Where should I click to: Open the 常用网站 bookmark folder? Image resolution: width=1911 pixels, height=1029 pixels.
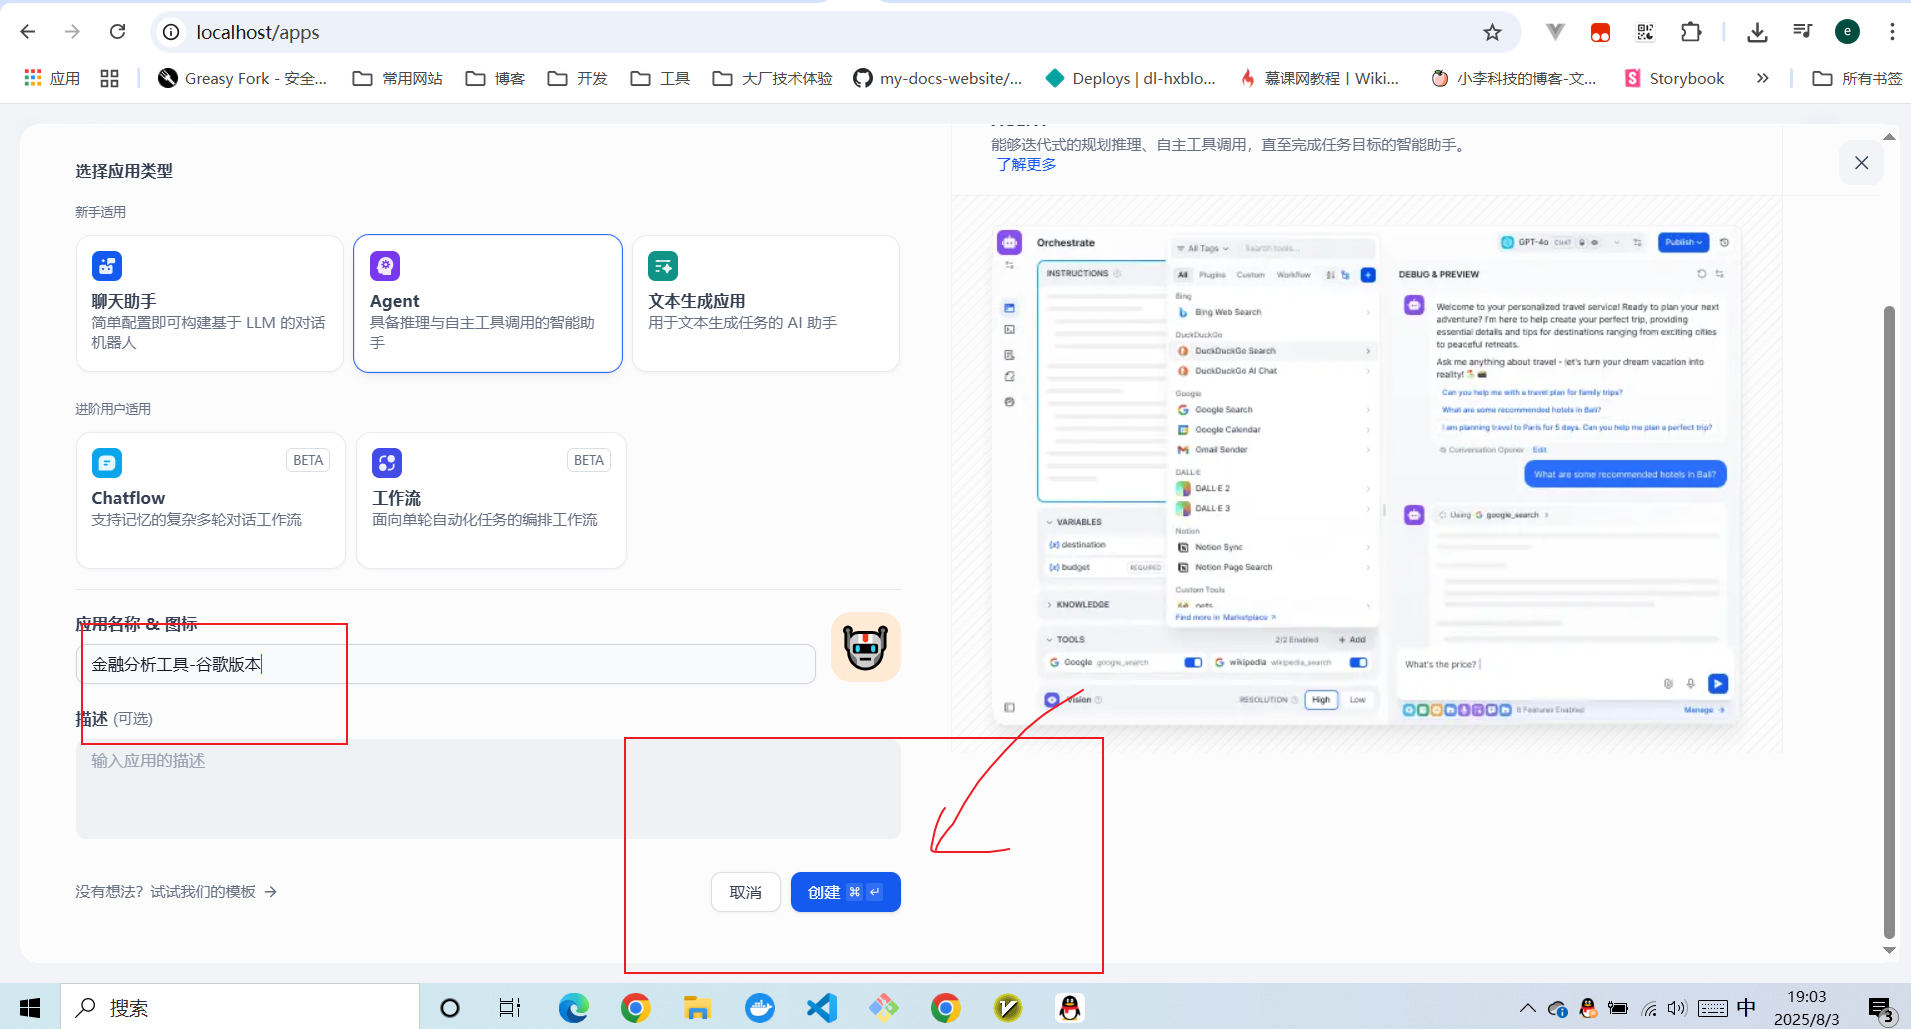(398, 78)
